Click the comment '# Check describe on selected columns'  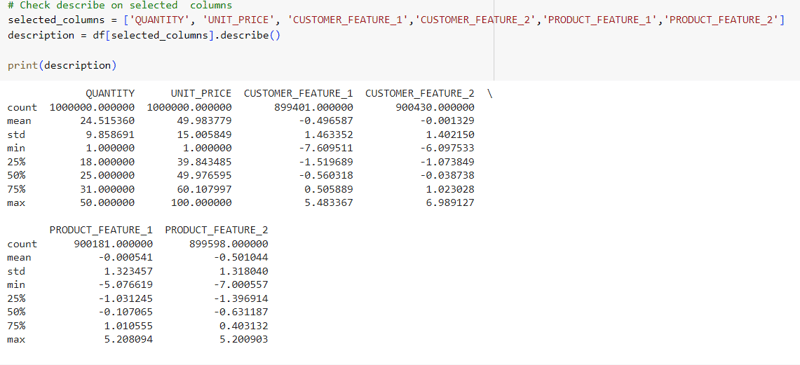coord(120,6)
